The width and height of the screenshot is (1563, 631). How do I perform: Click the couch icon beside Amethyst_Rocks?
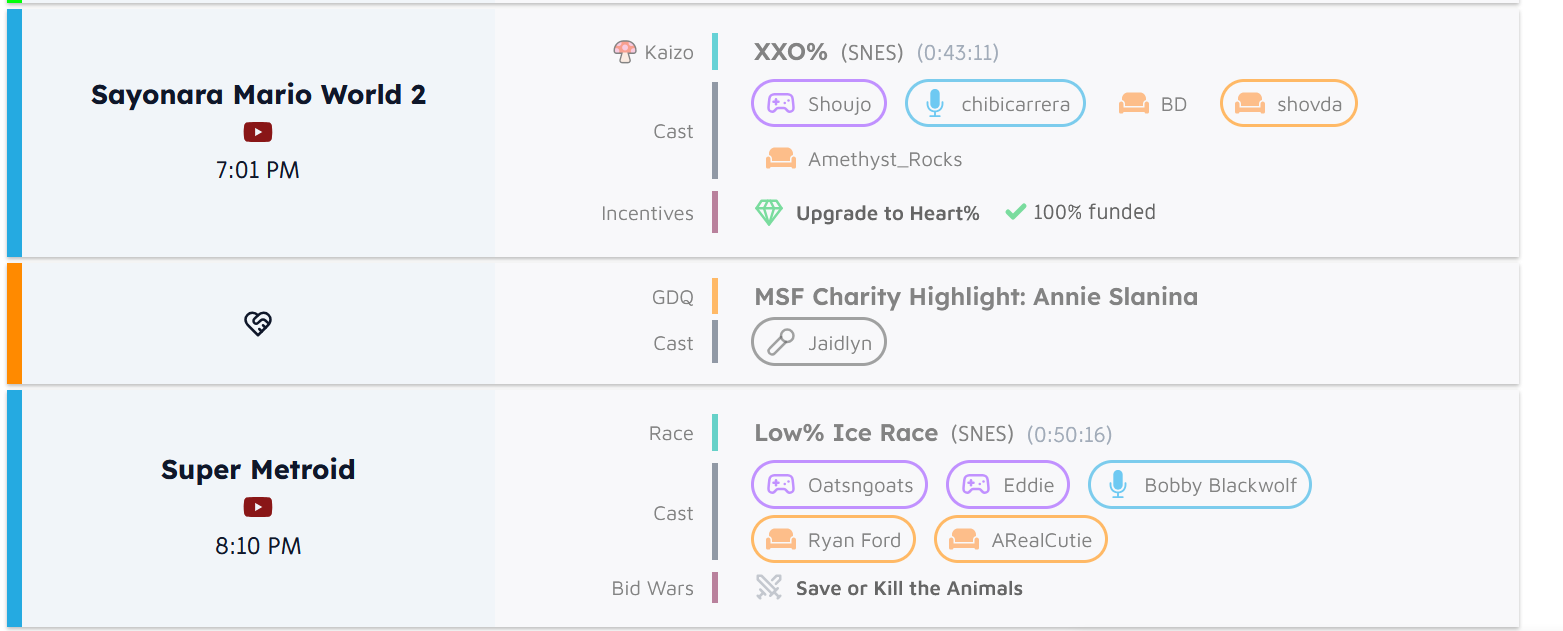[781, 159]
